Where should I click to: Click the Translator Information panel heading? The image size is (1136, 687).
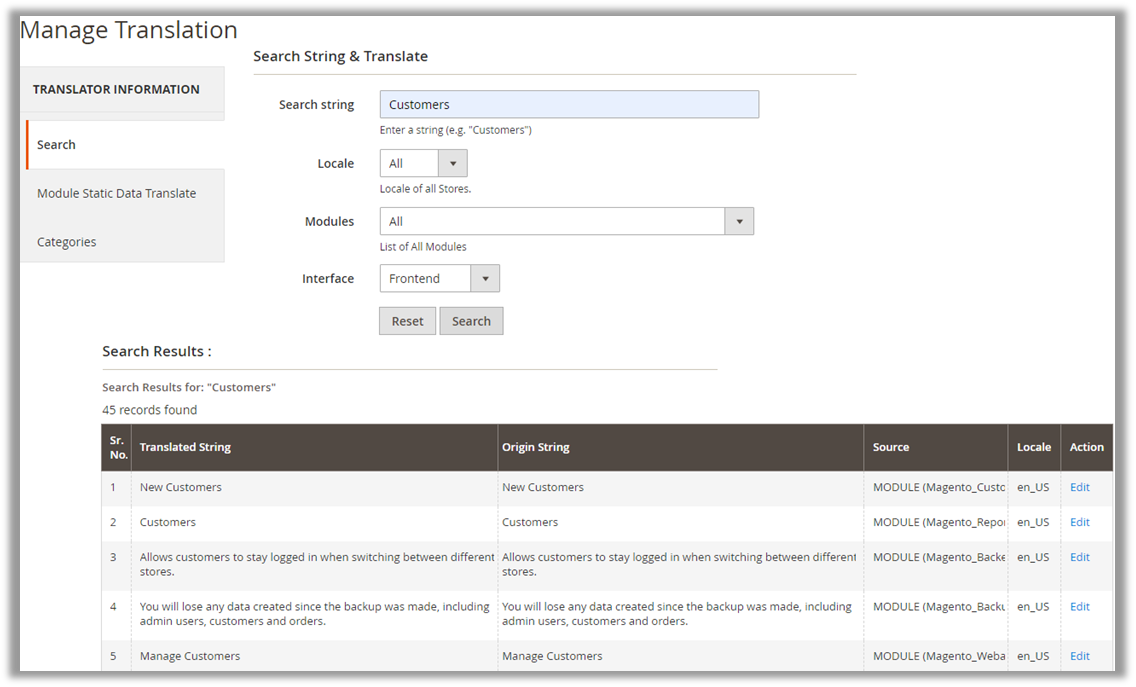pos(116,90)
